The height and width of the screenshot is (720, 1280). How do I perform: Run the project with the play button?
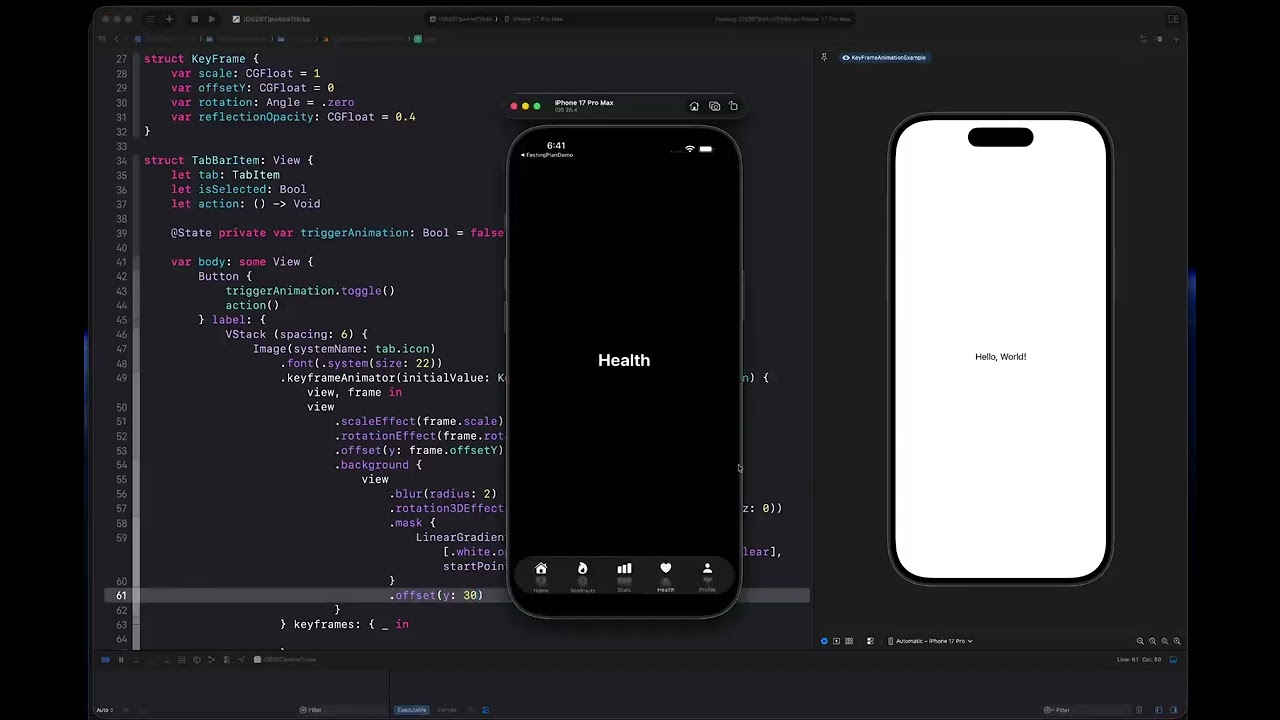211,19
